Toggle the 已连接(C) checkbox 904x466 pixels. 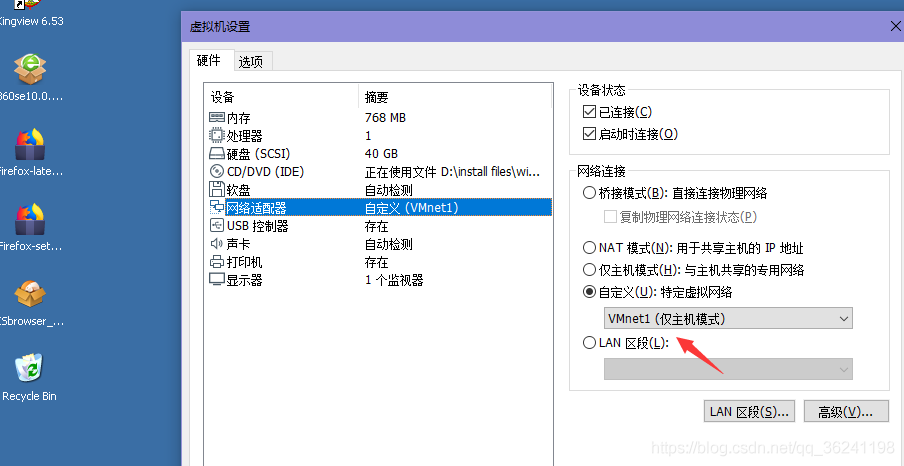tap(589, 111)
